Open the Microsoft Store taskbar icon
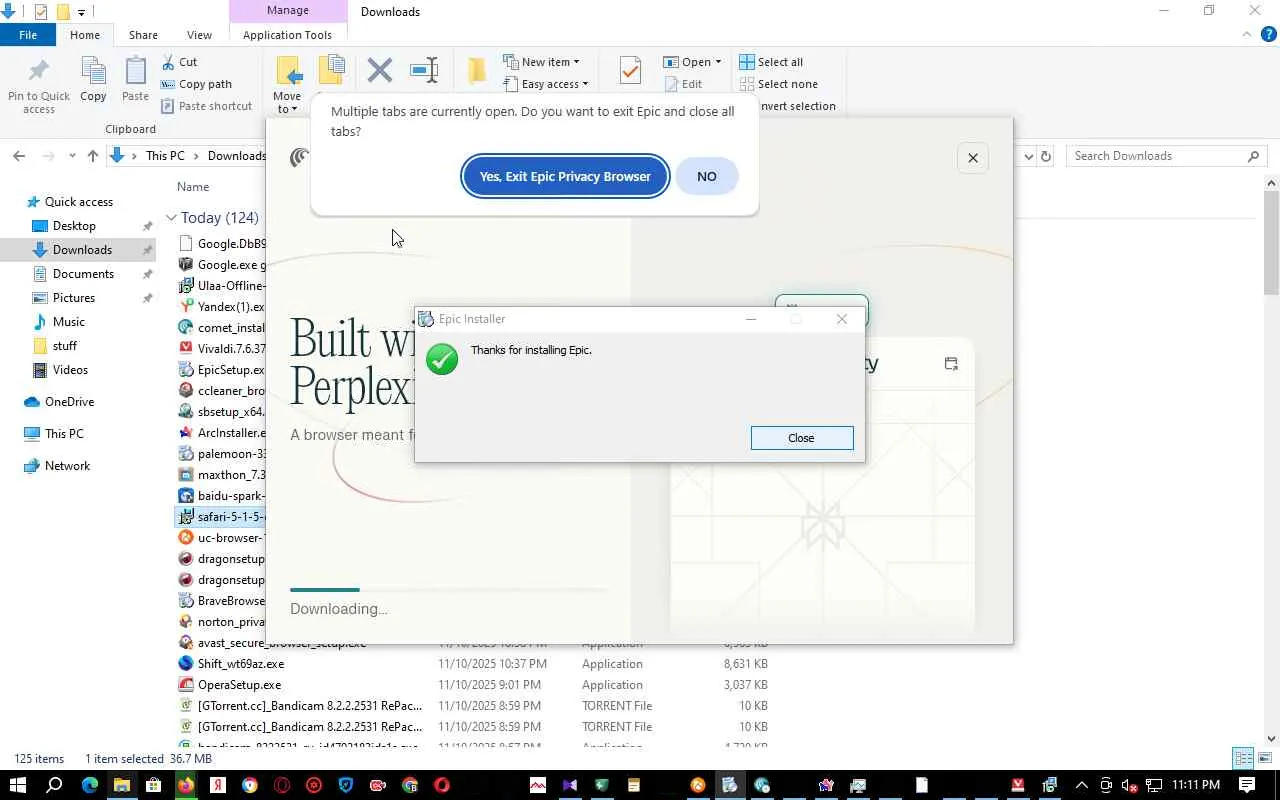The image size is (1280, 800). [154, 785]
